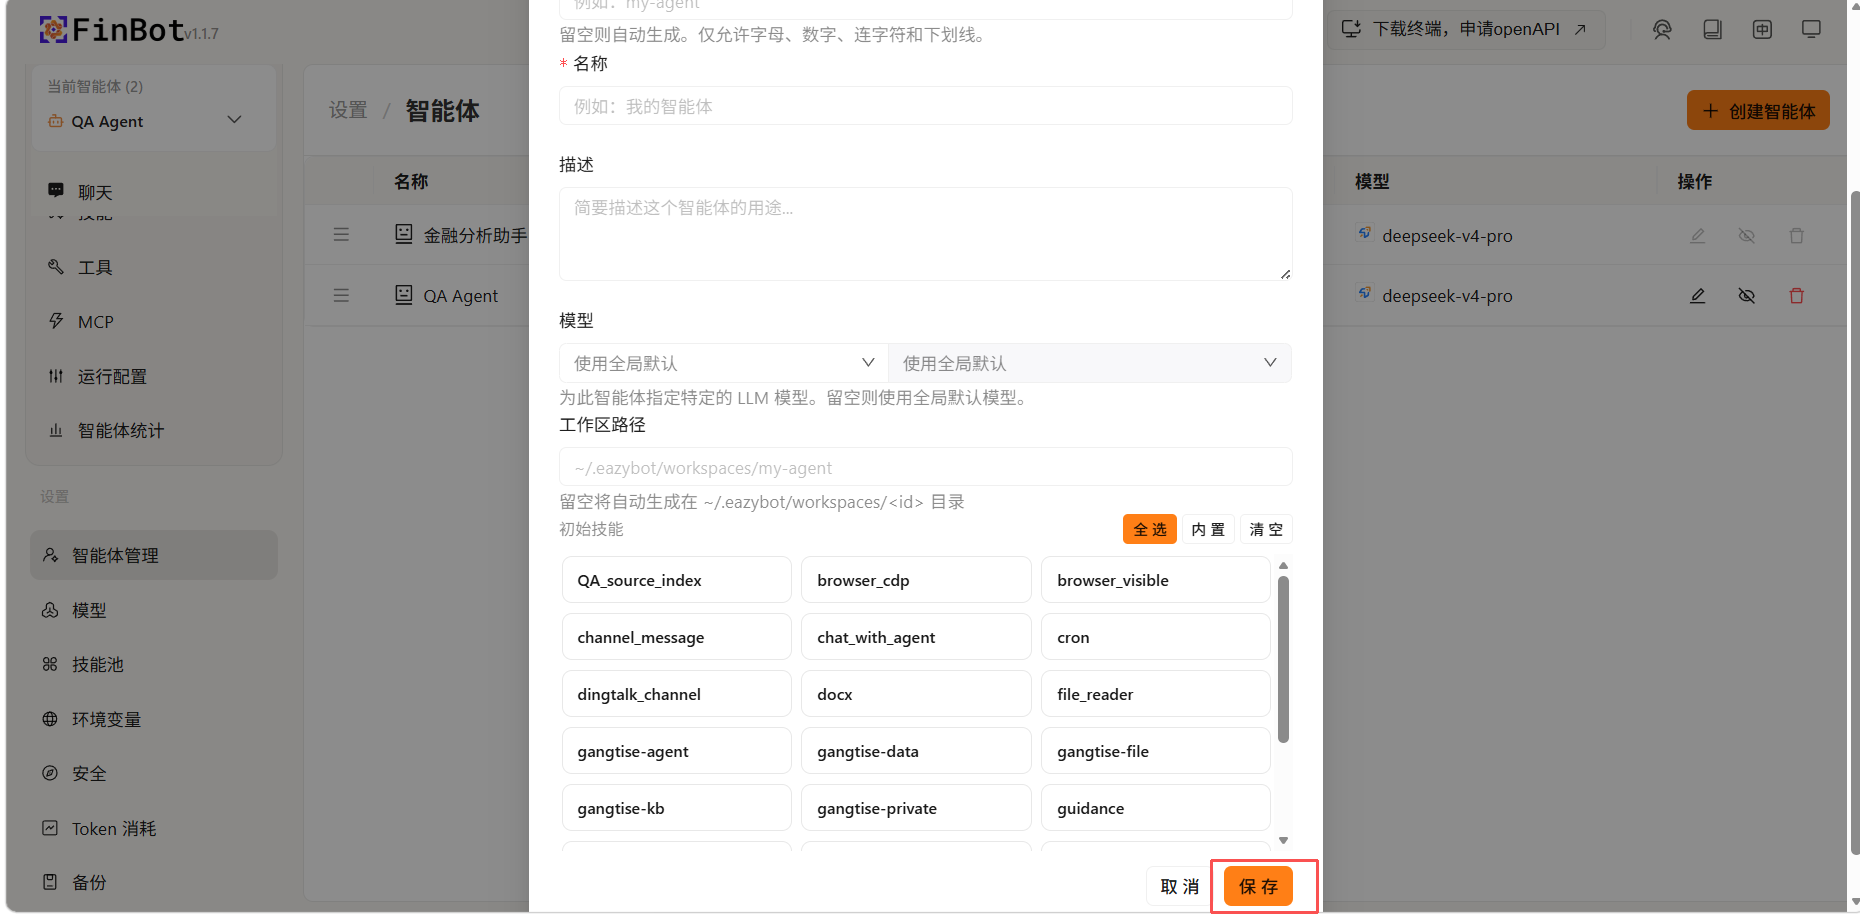Click the 名称 input field
The height and width of the screenshot is (914, 1860).
coord(926,106)
